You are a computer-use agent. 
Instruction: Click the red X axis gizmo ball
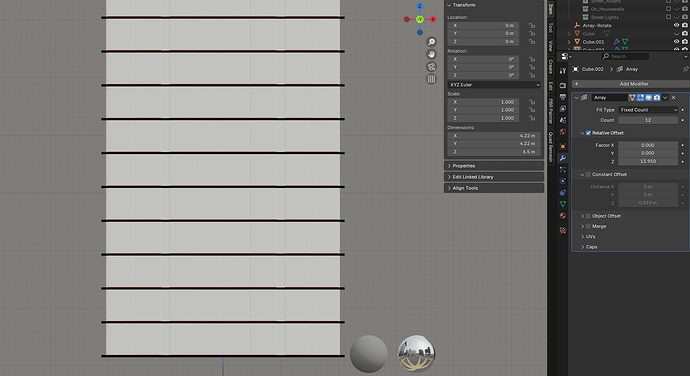pyautogui.click(x=433, y=19)
